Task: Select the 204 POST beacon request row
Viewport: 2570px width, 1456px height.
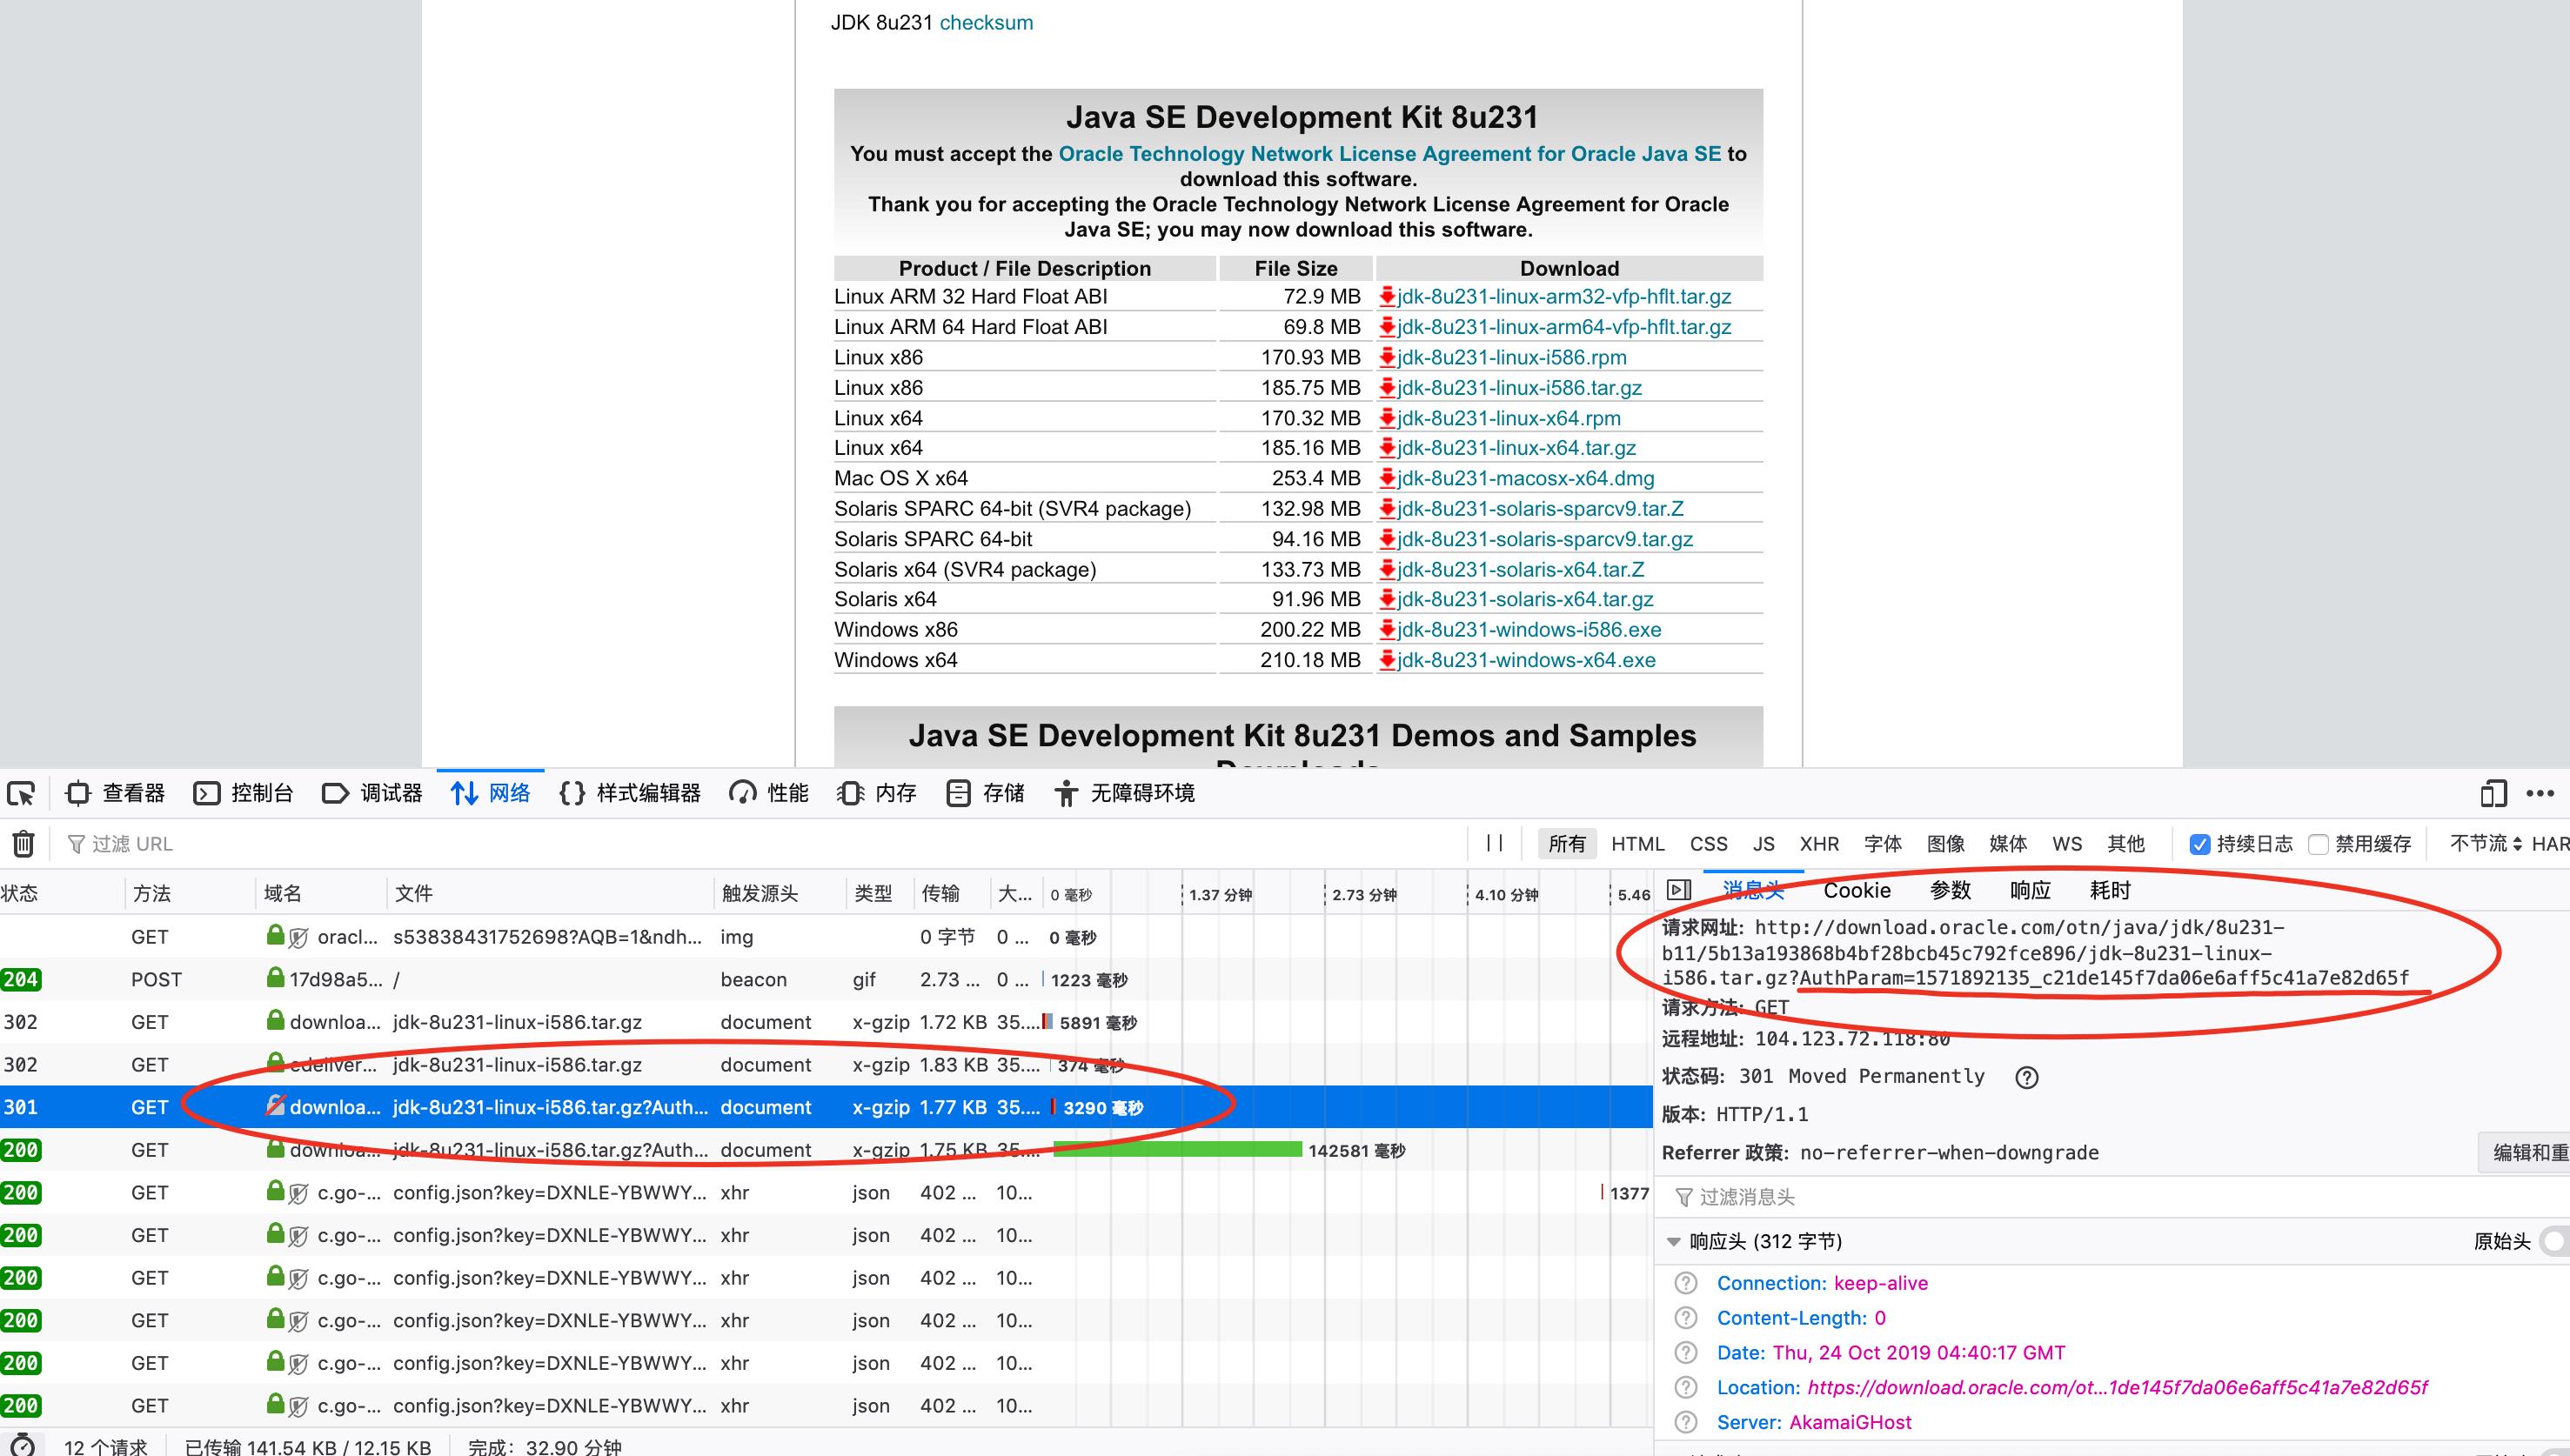Action: coord(825,980)
